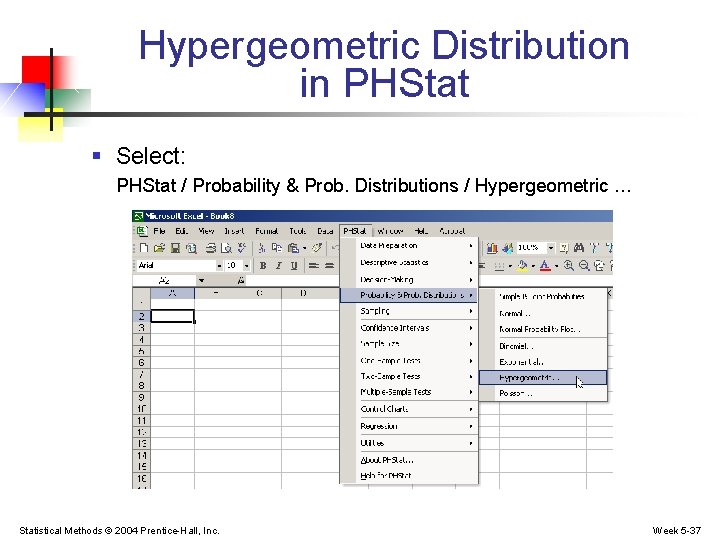Click the Zoom In magnifier icon
The image size is (720, 540).
click(568, 265)
